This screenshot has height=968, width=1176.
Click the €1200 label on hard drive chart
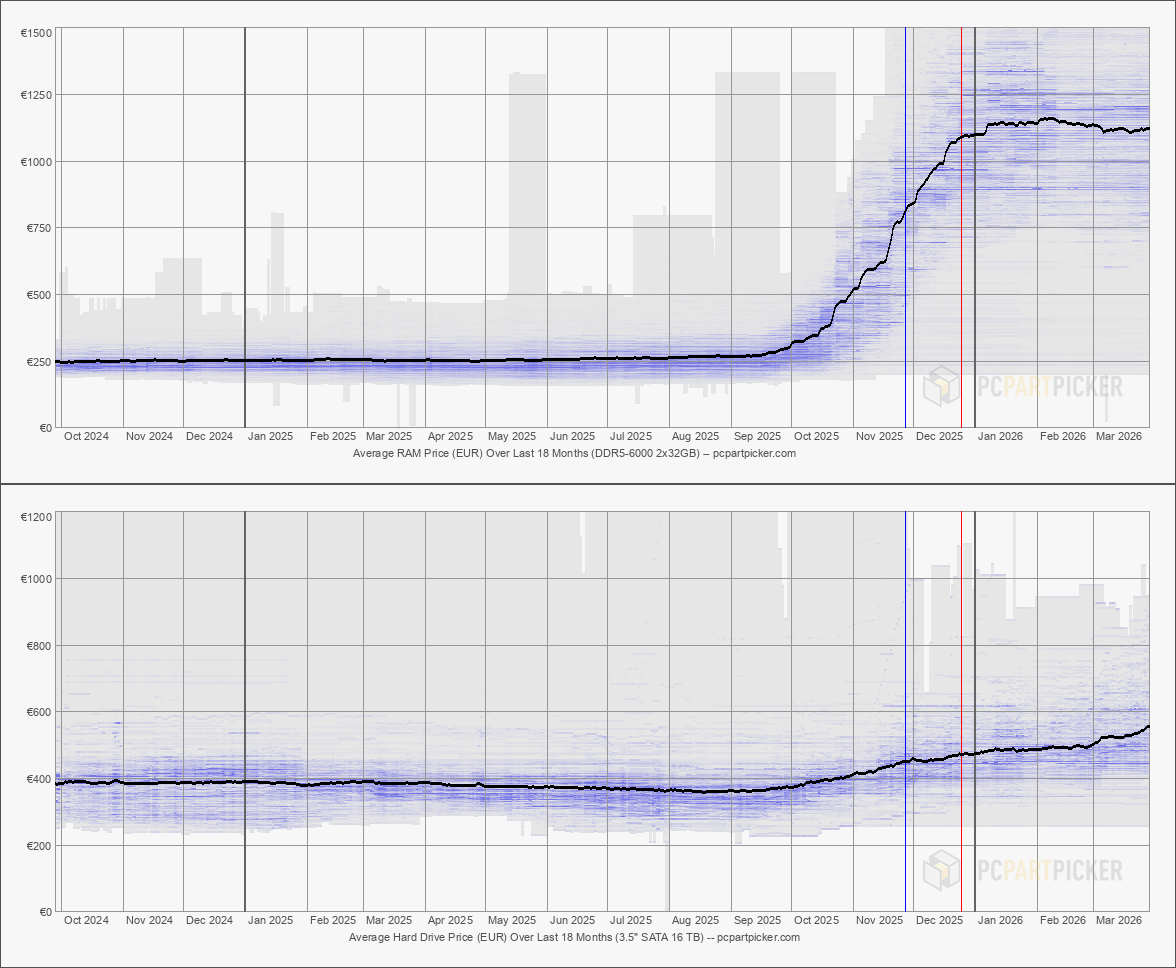click(36, 517)
